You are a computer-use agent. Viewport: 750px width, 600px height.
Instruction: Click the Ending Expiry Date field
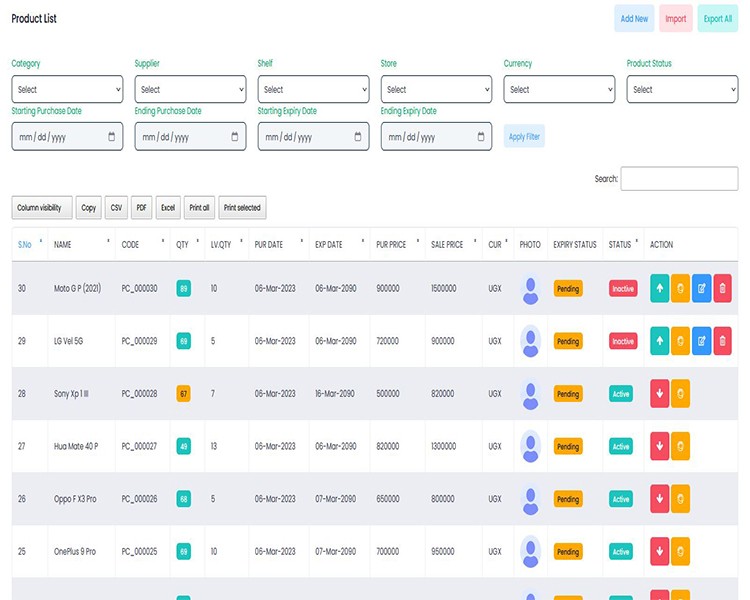(x=436, y=136)
